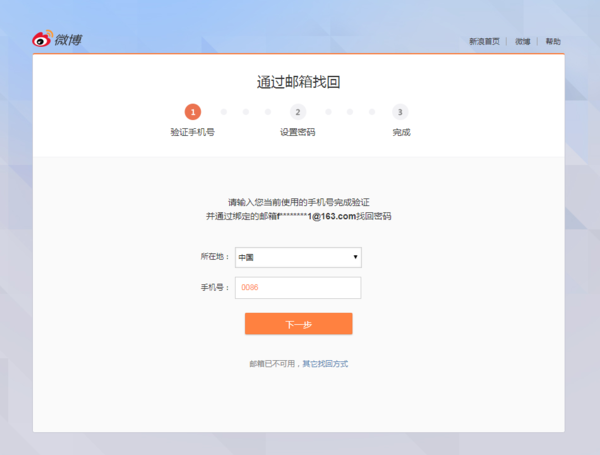Select the step 1 orange circle
The image size is (600, 455).
point(193,112)
